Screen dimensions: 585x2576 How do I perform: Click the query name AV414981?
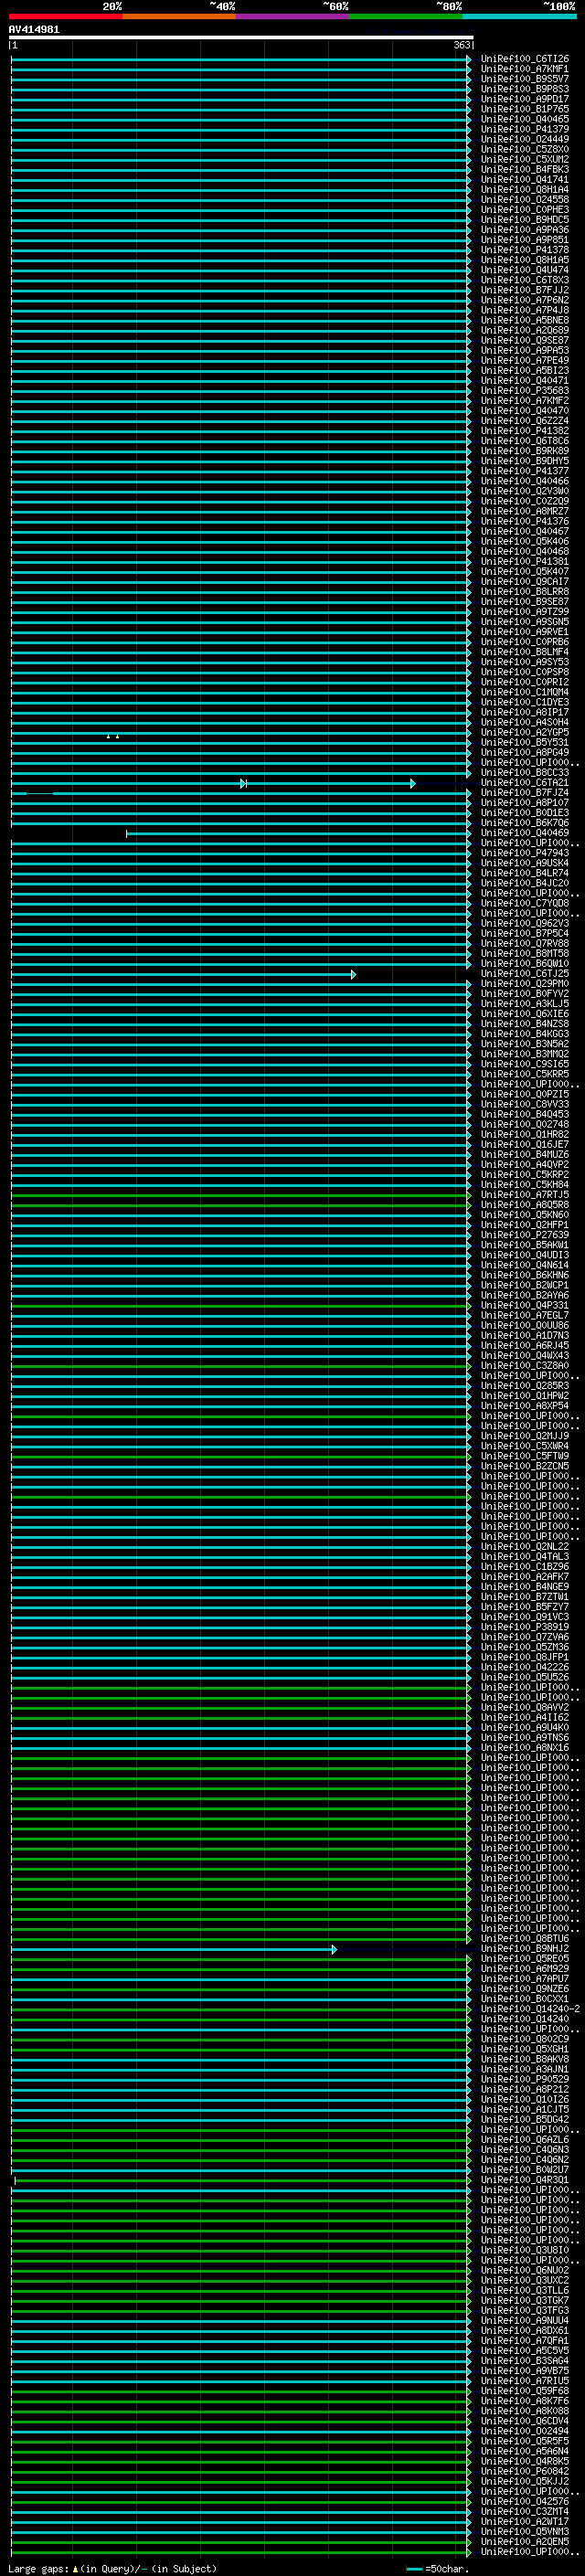tap(34, 29)
